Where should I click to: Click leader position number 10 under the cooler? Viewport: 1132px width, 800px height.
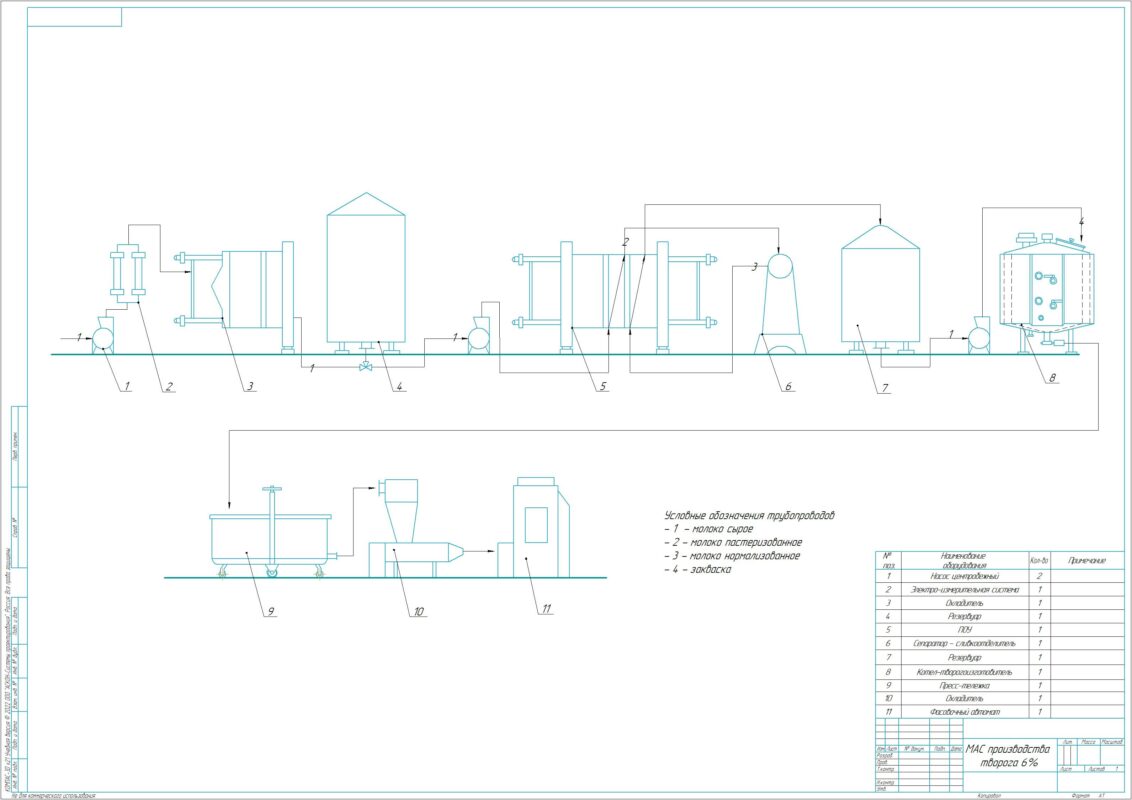click(x=419, y=612)
